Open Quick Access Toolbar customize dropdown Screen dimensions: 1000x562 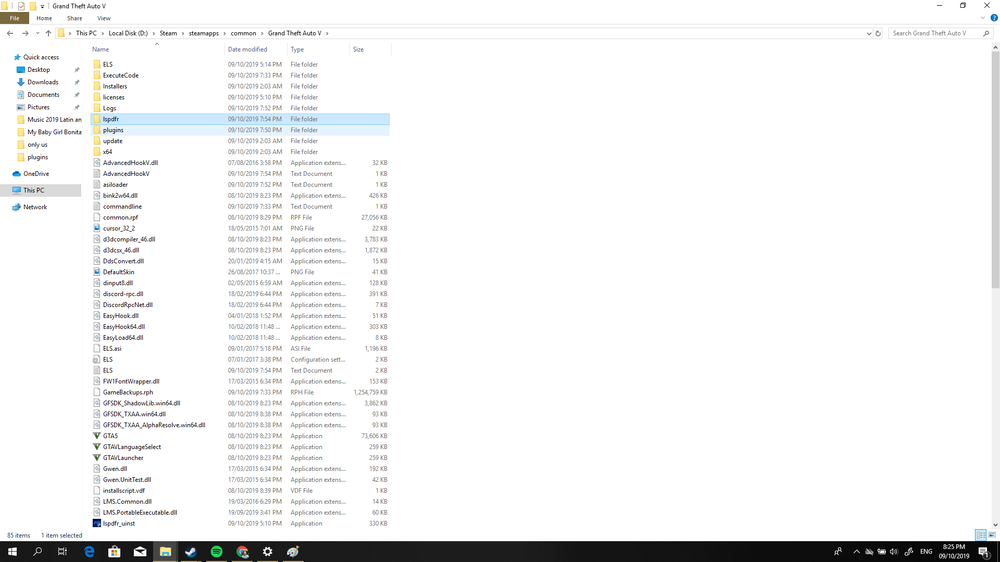point(42,6)
